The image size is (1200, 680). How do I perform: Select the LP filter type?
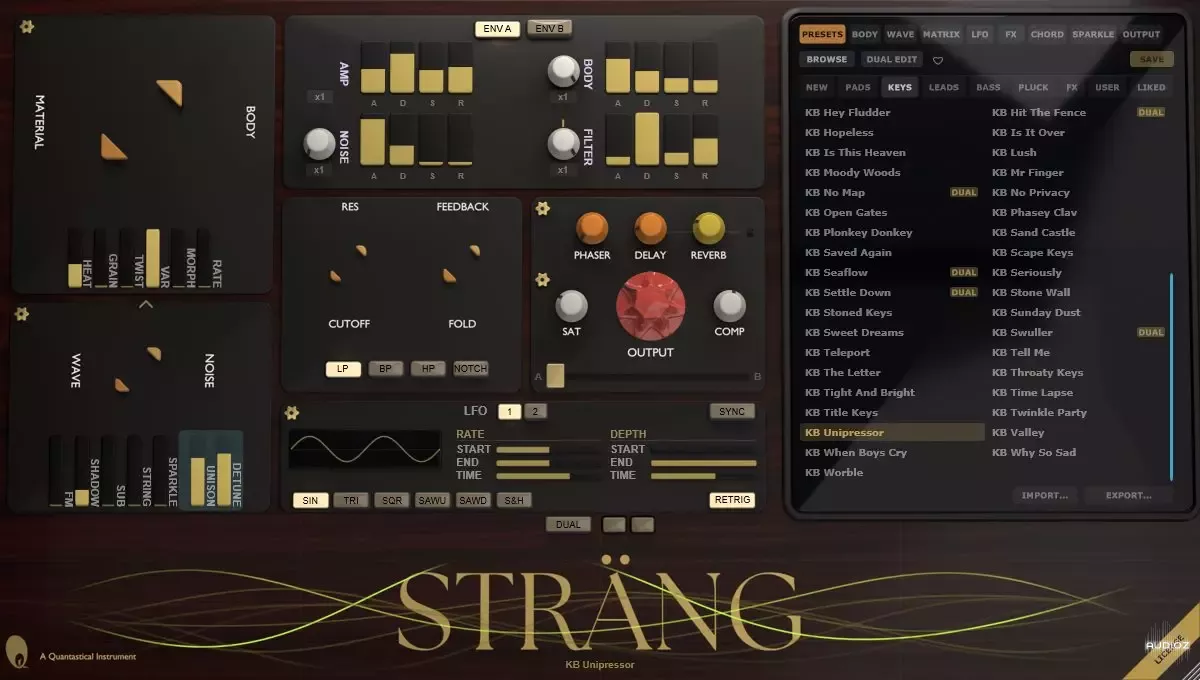[x=343, y=369]
